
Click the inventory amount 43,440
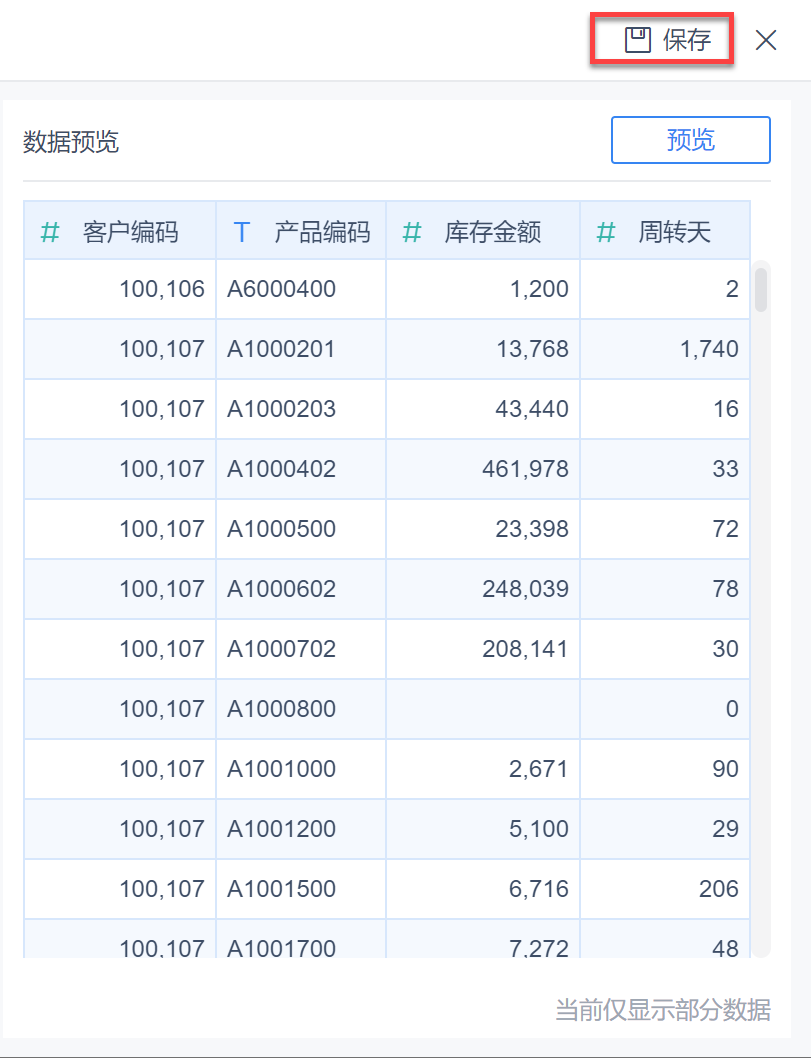(x=483, y=409)
